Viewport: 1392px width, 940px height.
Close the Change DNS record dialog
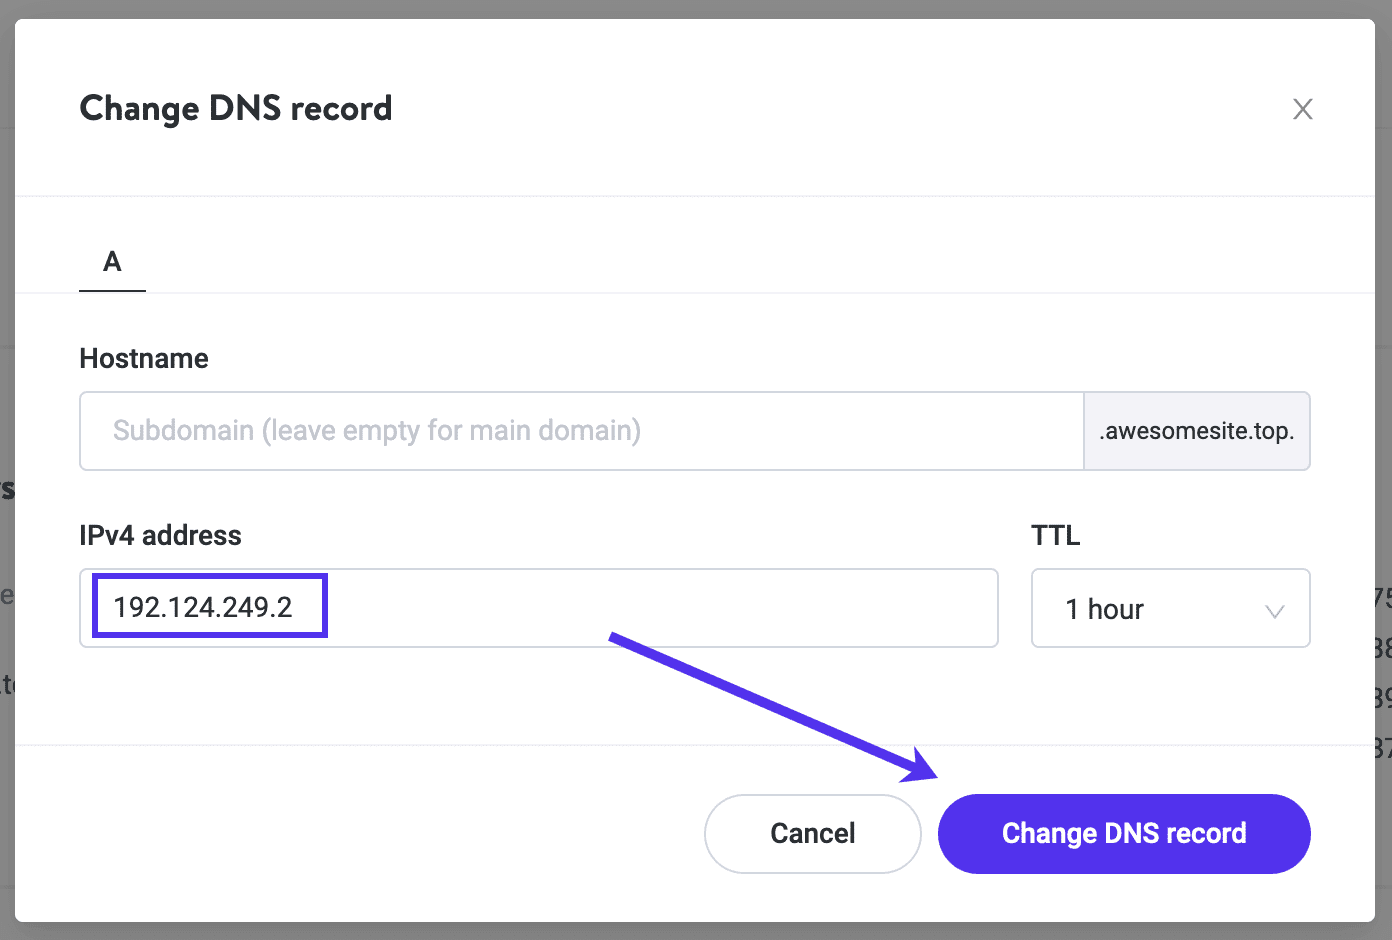pyautogui.click(x=1302, y=109)
